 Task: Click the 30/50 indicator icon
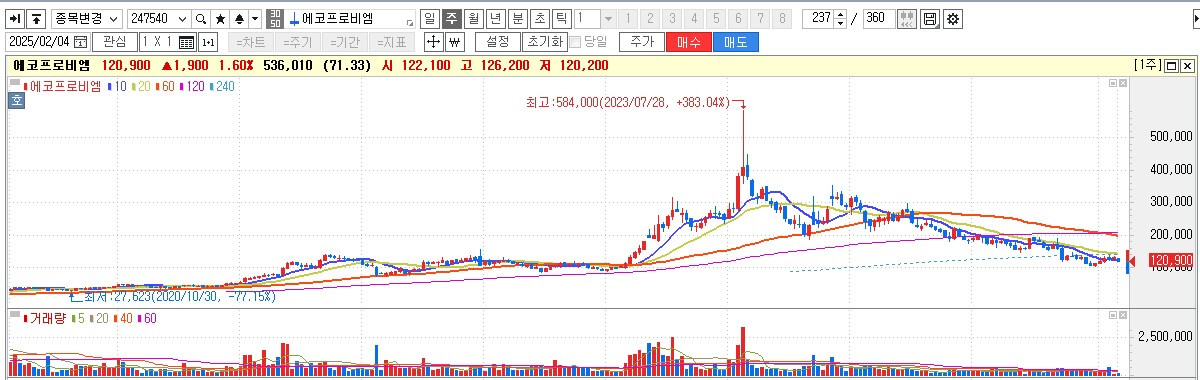tap(275, 19)
